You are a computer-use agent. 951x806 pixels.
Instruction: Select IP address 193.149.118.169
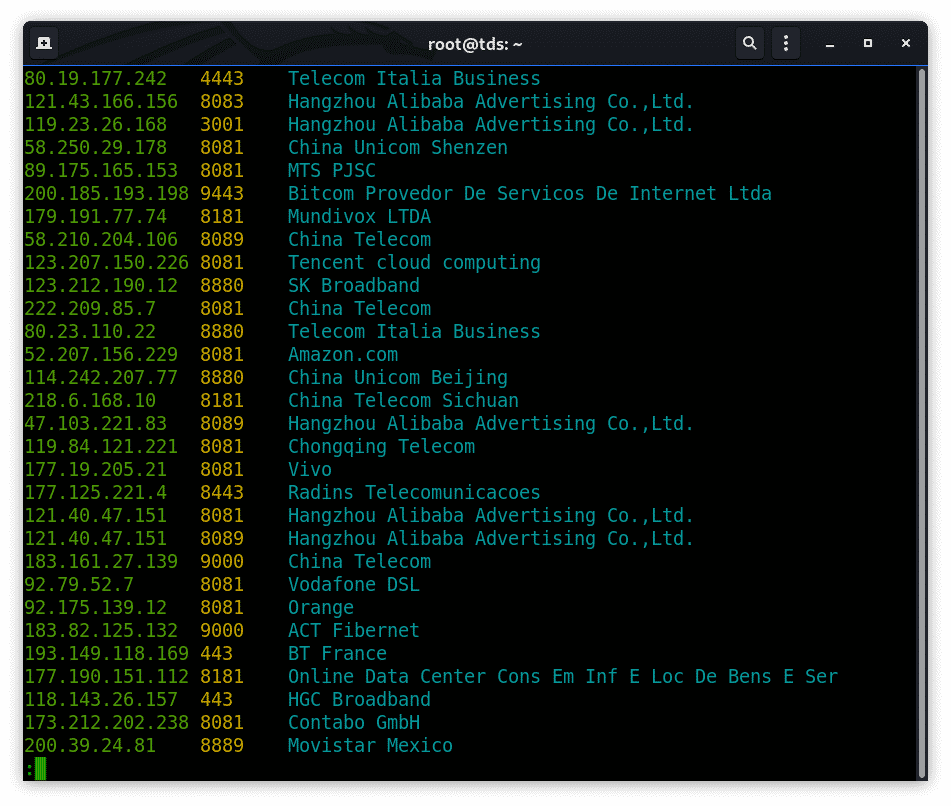point(106,654)
